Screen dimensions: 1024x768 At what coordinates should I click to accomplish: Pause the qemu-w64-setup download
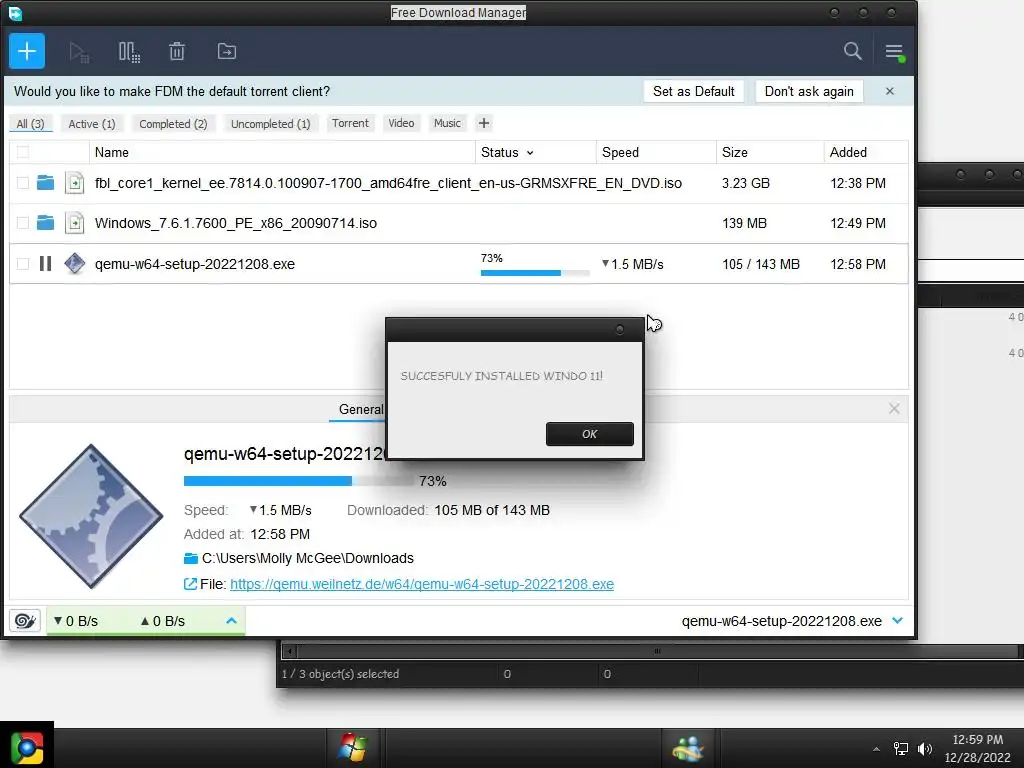[45, 263]
